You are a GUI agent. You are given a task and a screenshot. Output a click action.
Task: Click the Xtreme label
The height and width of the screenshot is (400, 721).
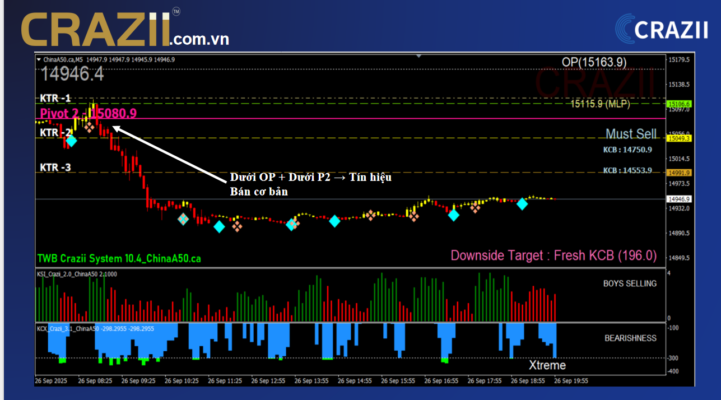click(x=547, y=366)
